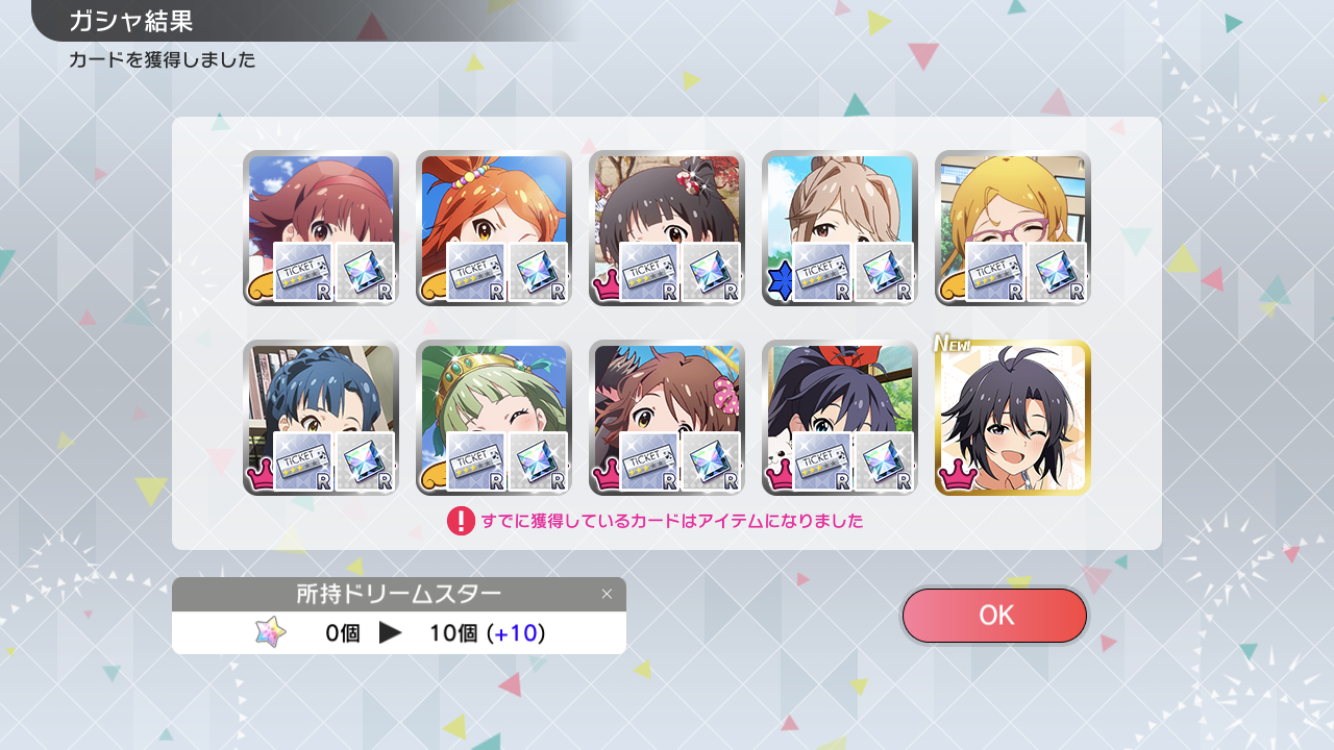The image size is (1334, 750).
Task: Select the brown-haired girl with pink bow card
Action: 666,417
